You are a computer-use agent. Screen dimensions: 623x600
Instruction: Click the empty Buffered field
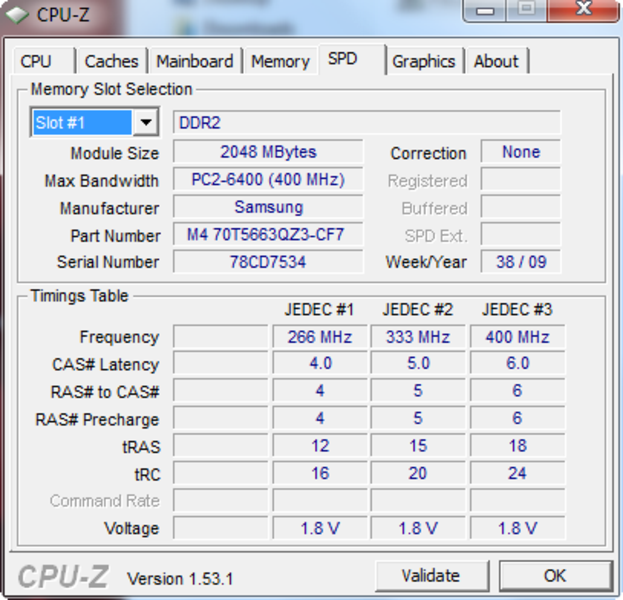[521, 207]
